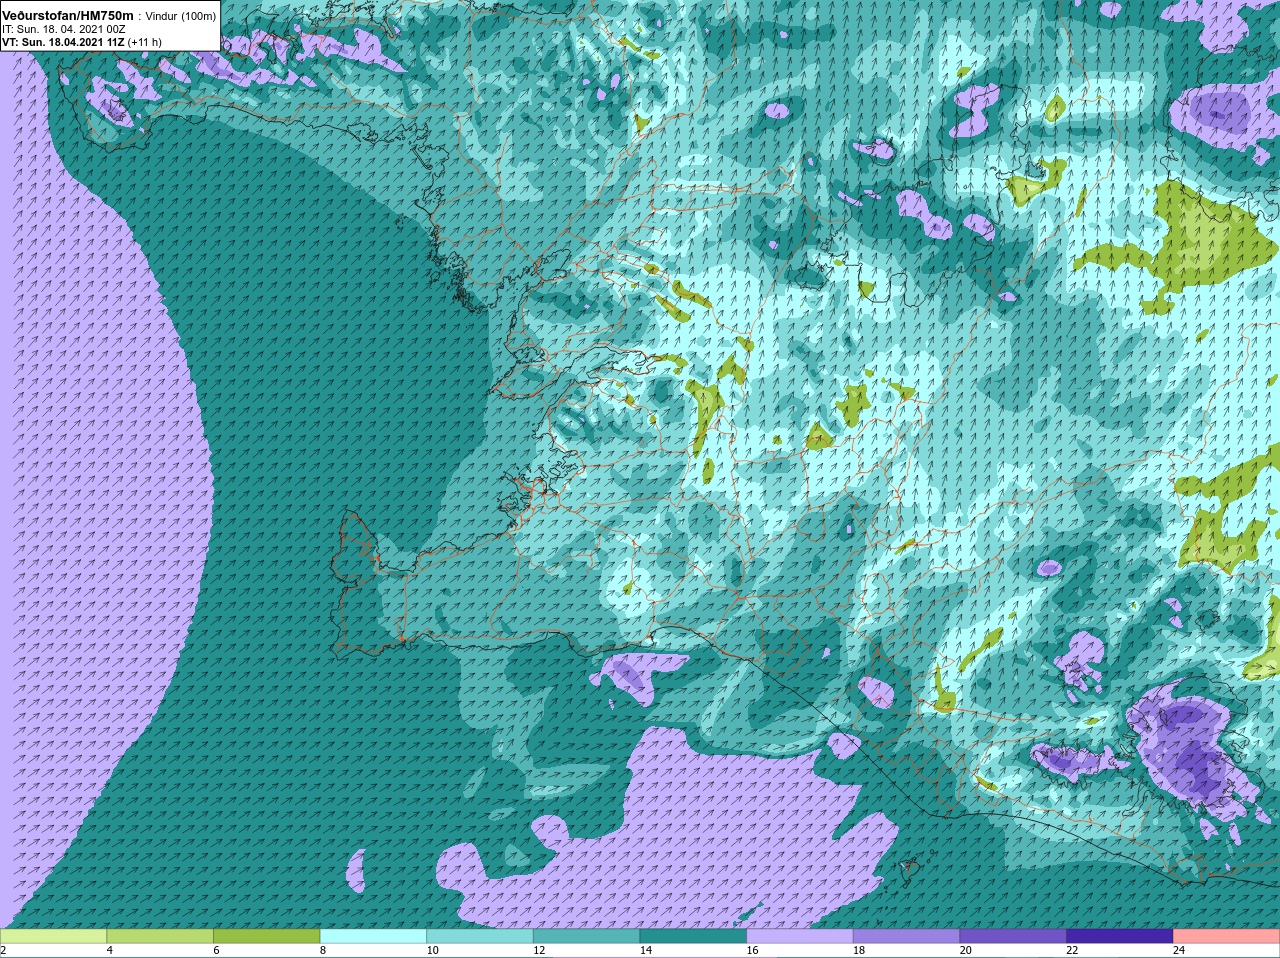The height and width of the screenshot is (958, 1280).
Task: Click the Veðurstofan/HM750m title text
Action: pyautogui.click(x=68, y=16)
